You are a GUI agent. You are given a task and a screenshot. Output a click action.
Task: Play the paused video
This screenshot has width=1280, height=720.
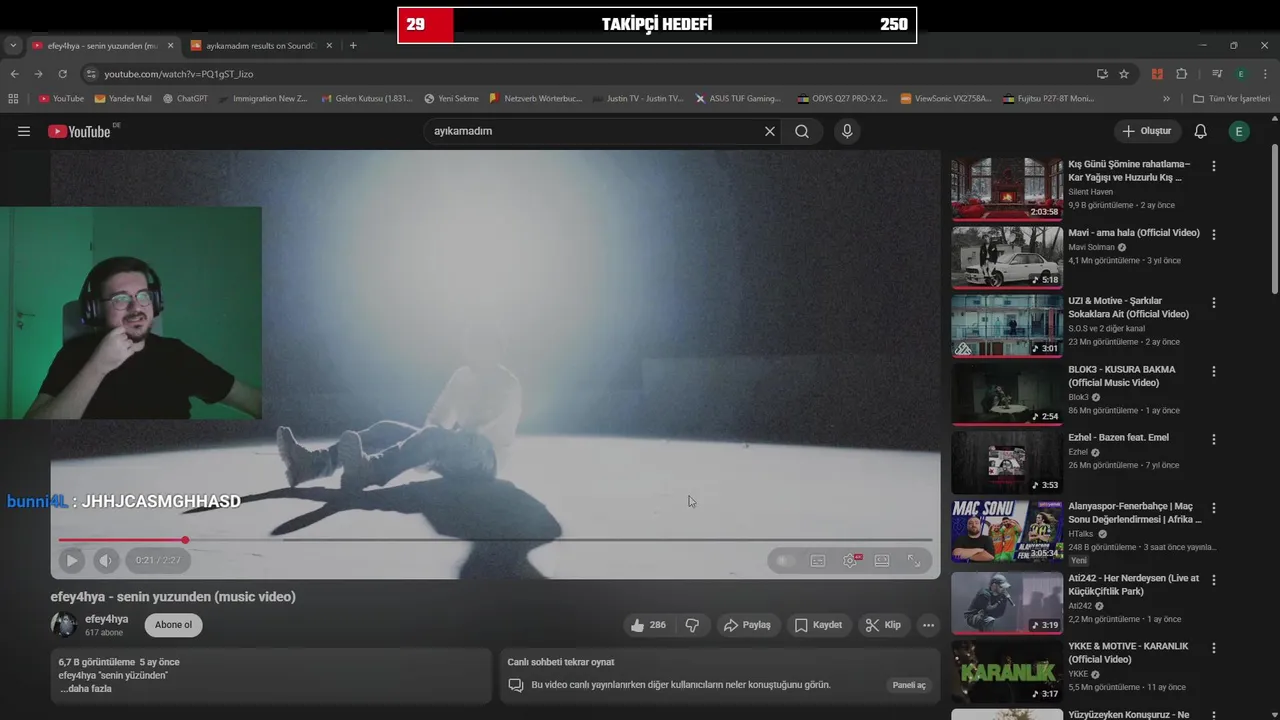tap(72, 561)
